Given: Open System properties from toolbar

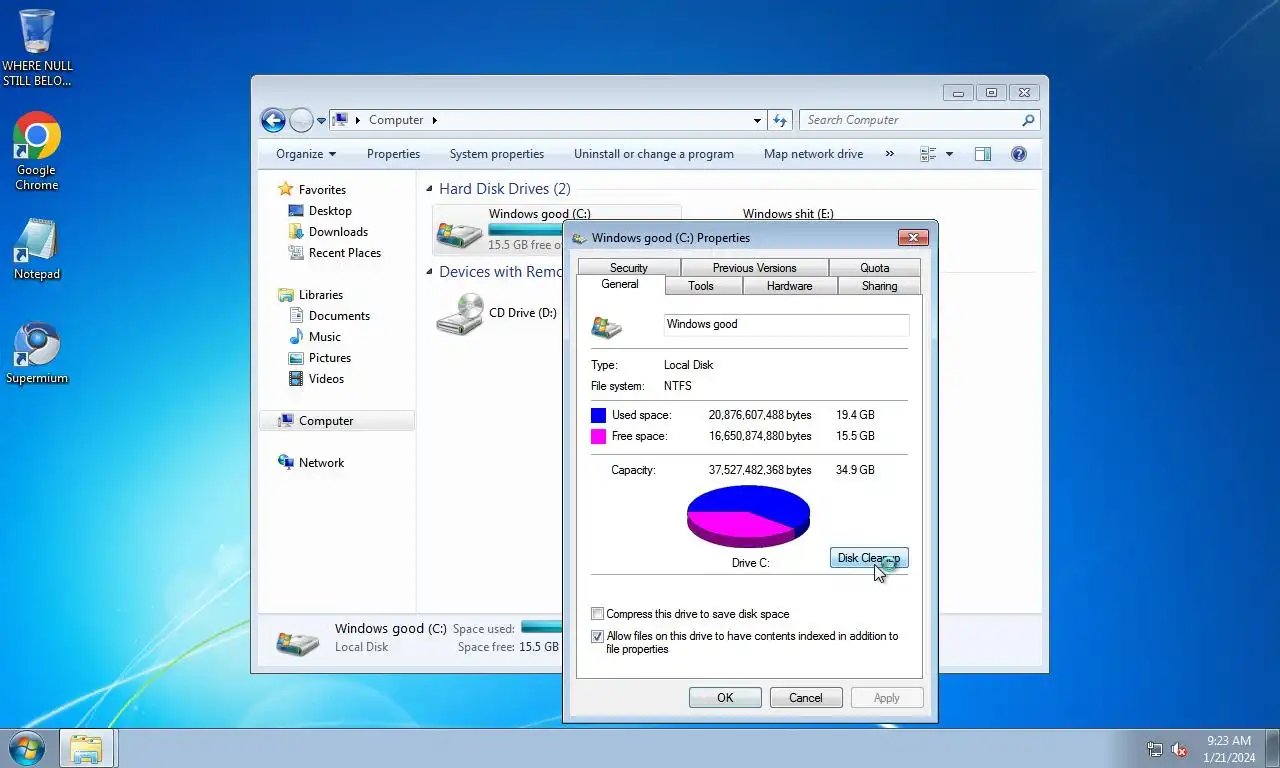Looking at the screenshot, I should pyautogui.click(x=497, y=154).
